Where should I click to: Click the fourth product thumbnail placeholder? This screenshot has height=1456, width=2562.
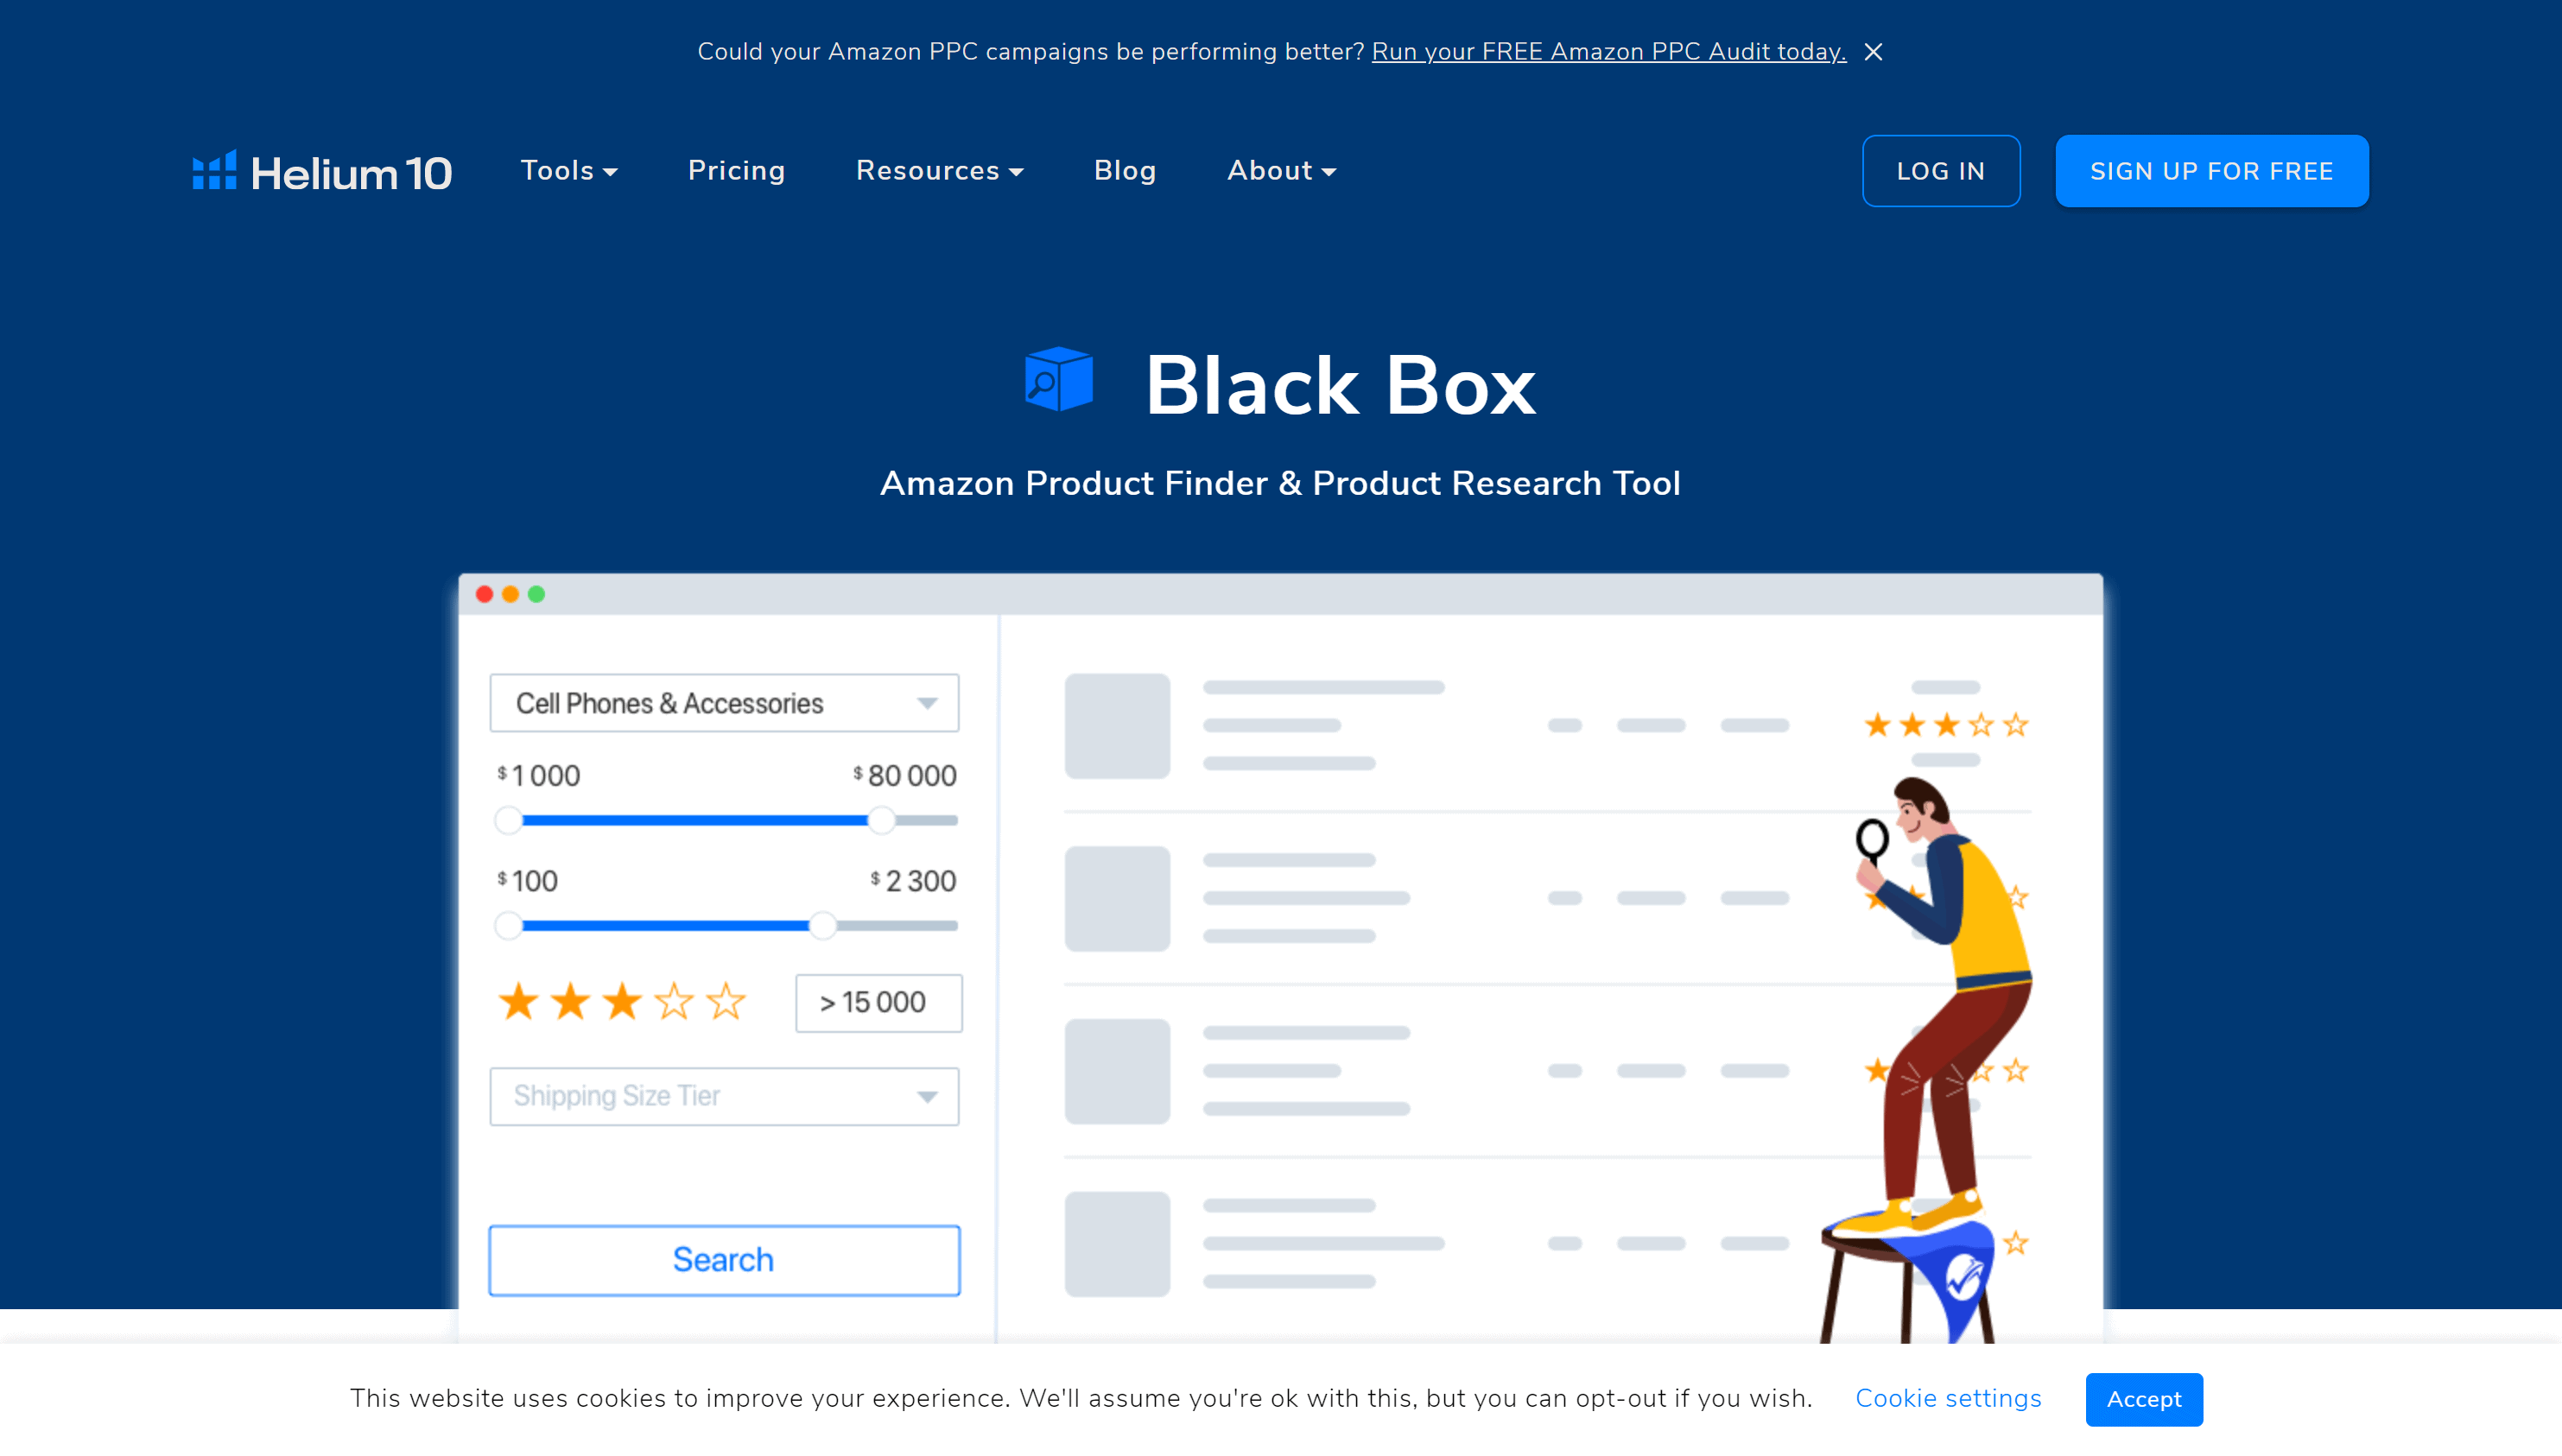point(1117,1244)
